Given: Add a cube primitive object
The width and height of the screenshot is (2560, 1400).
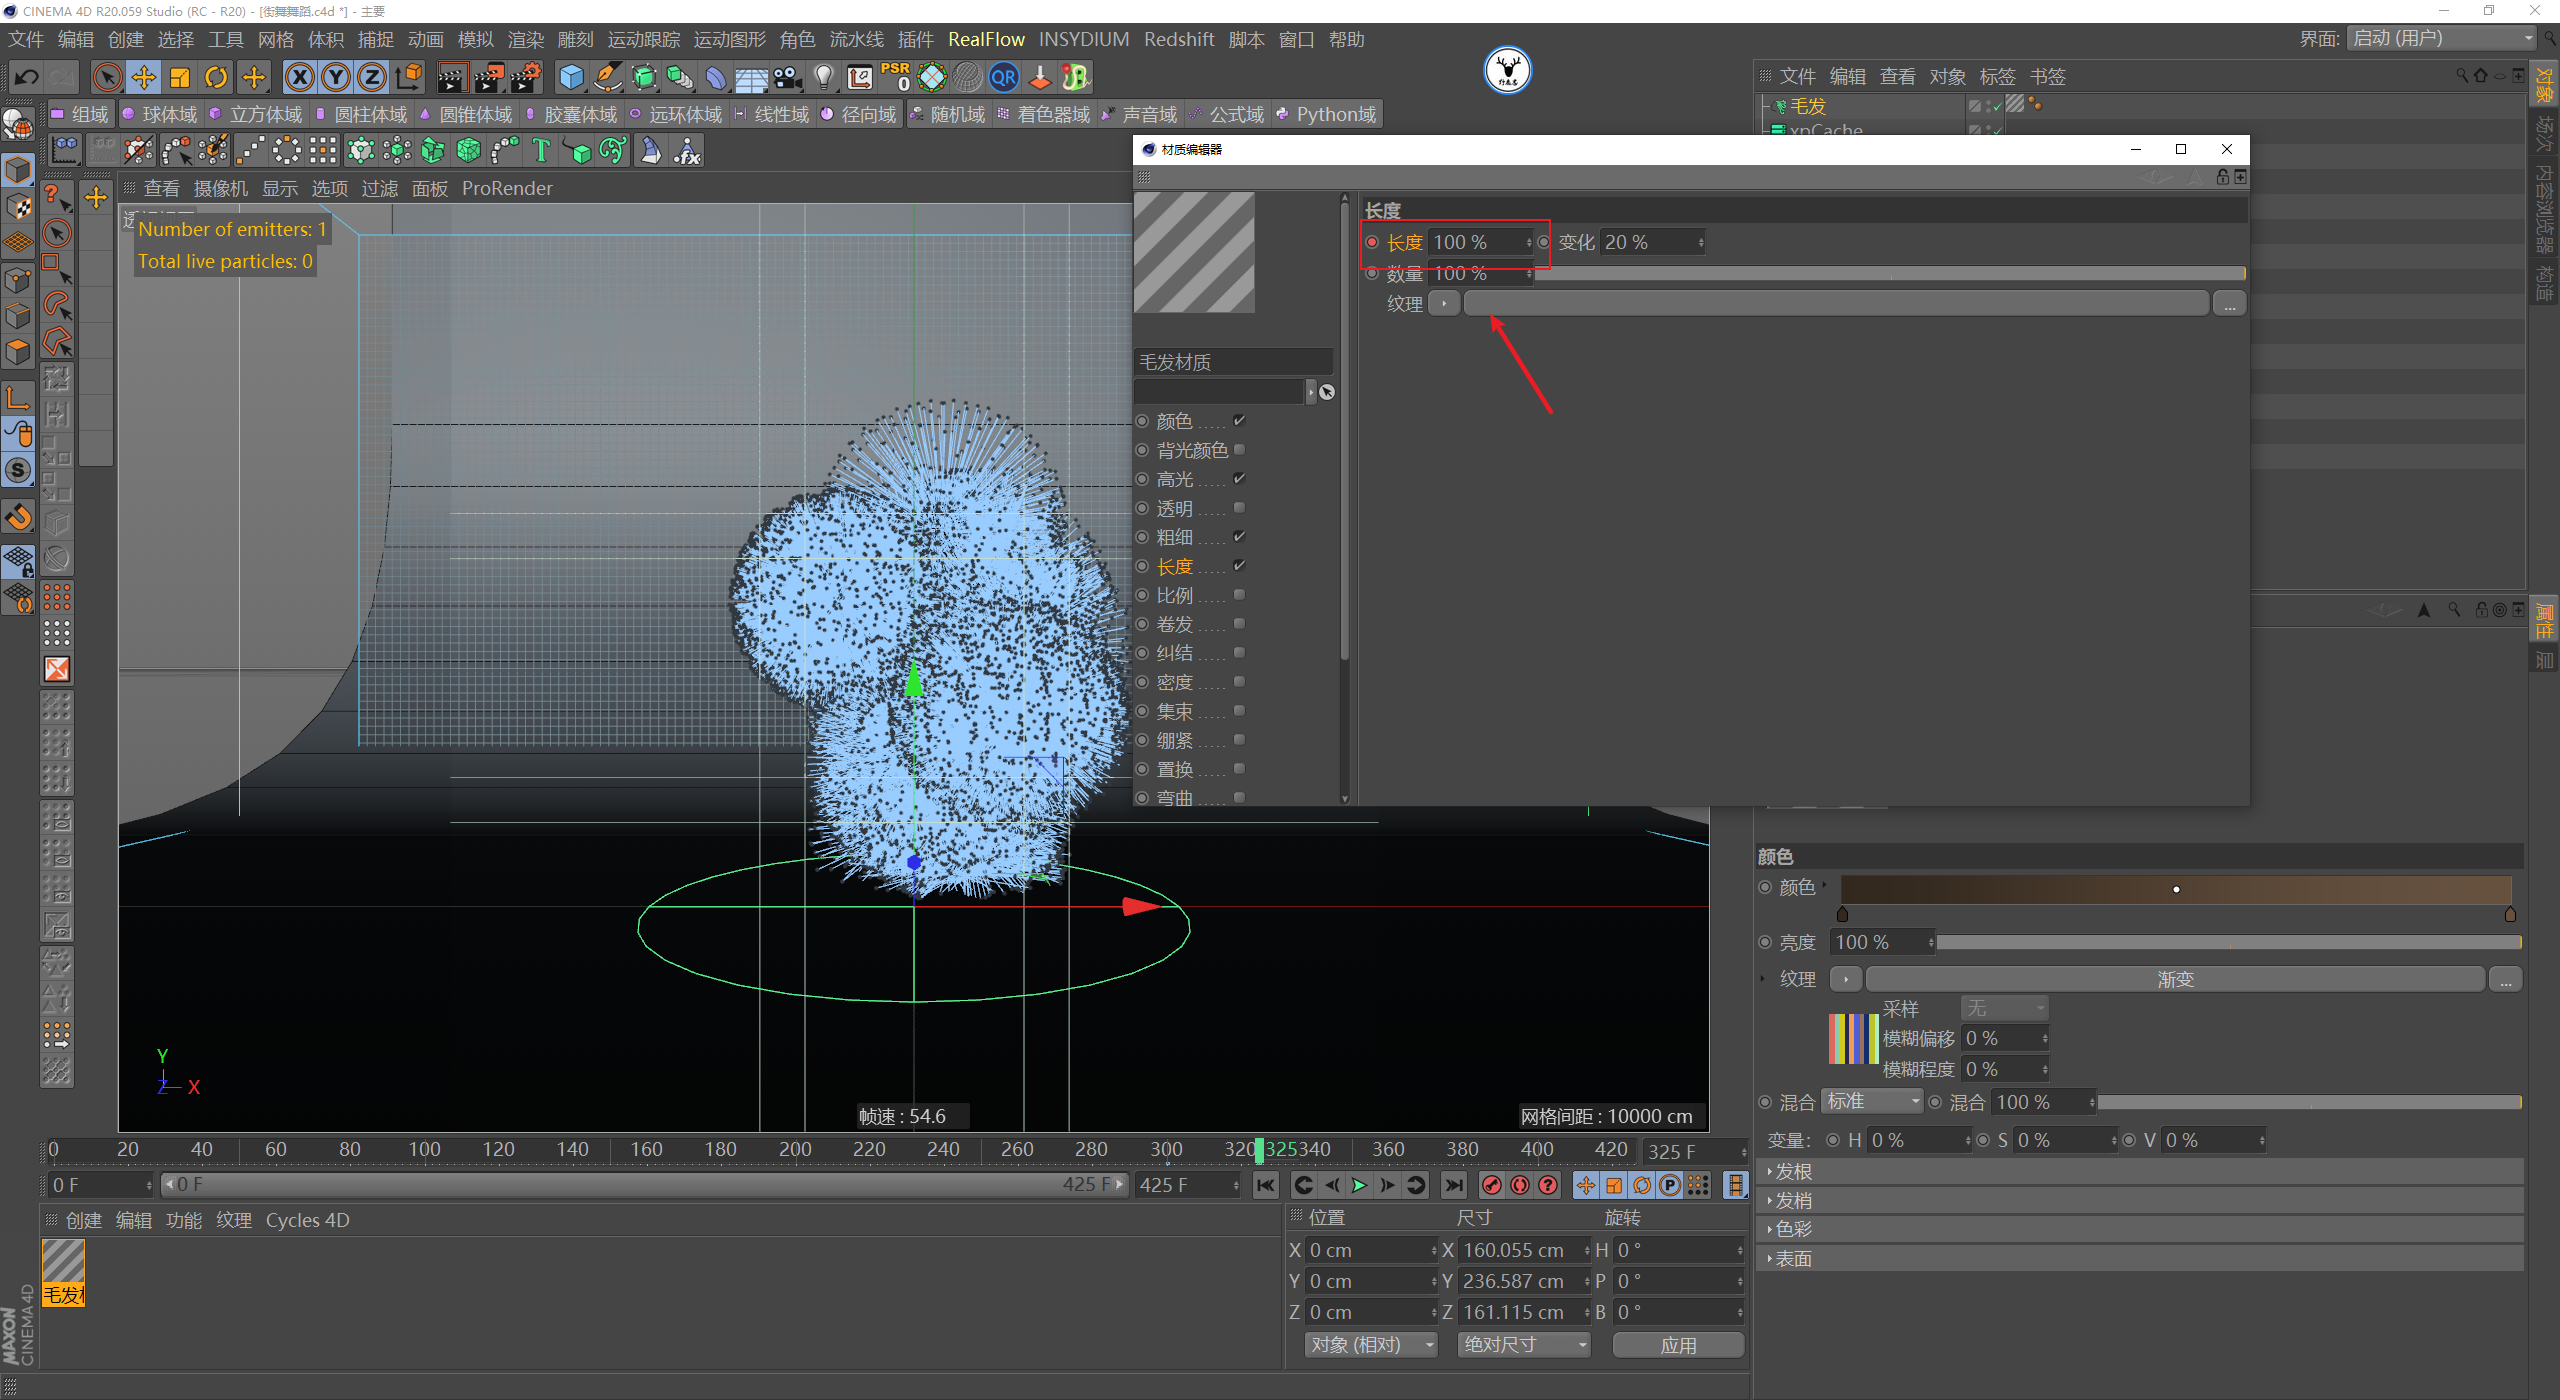Looking at the screenshot, I should 571,77.
